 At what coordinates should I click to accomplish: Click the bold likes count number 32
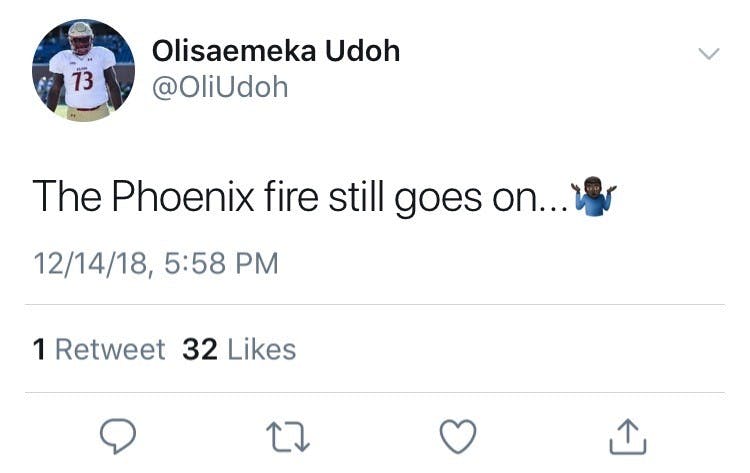coord(200,349)
